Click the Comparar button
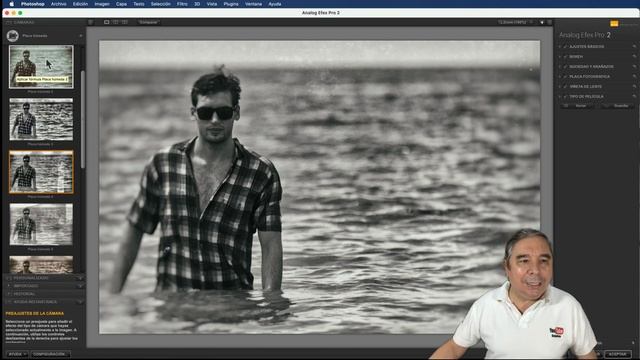640x360 pixels. pyautogui.click(x=148, y=22)
